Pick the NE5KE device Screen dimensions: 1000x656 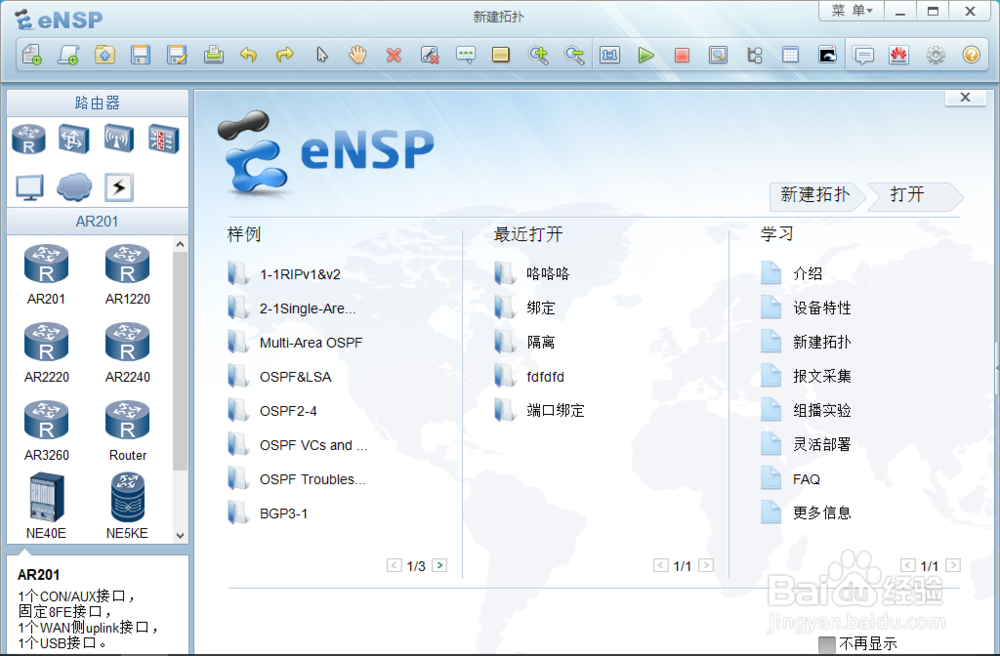pos(128,506)
